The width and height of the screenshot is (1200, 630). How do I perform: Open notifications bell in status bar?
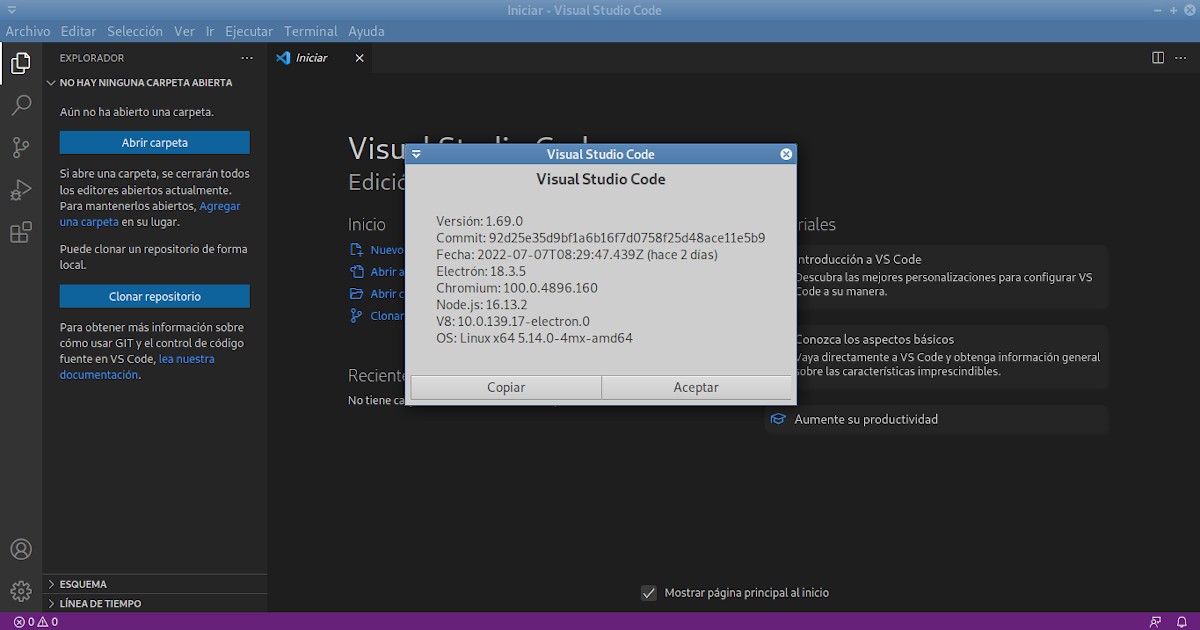pyautogui.click(x=1181, y=622)
